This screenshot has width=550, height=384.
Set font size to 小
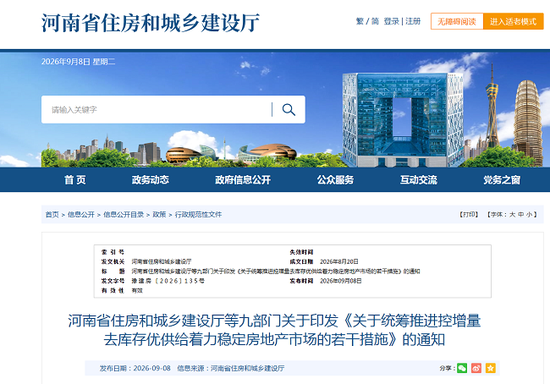pyautogui.click(x=529, y=214)
